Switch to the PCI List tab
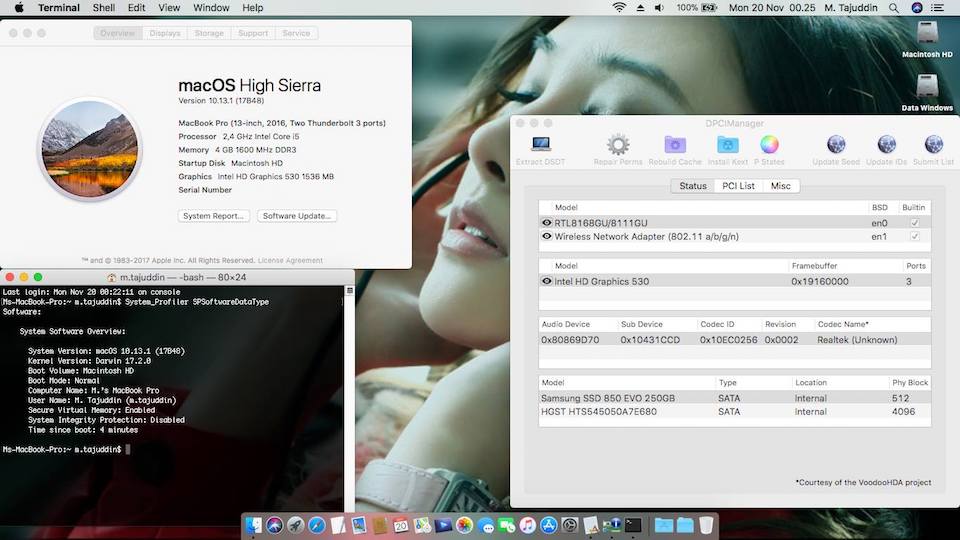 (739, 186)
